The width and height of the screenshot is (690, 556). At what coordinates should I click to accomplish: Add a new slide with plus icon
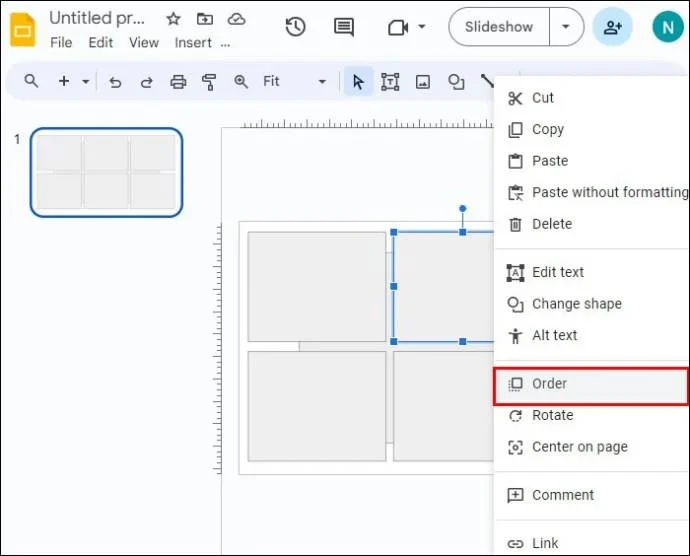[x=64, y=81]
